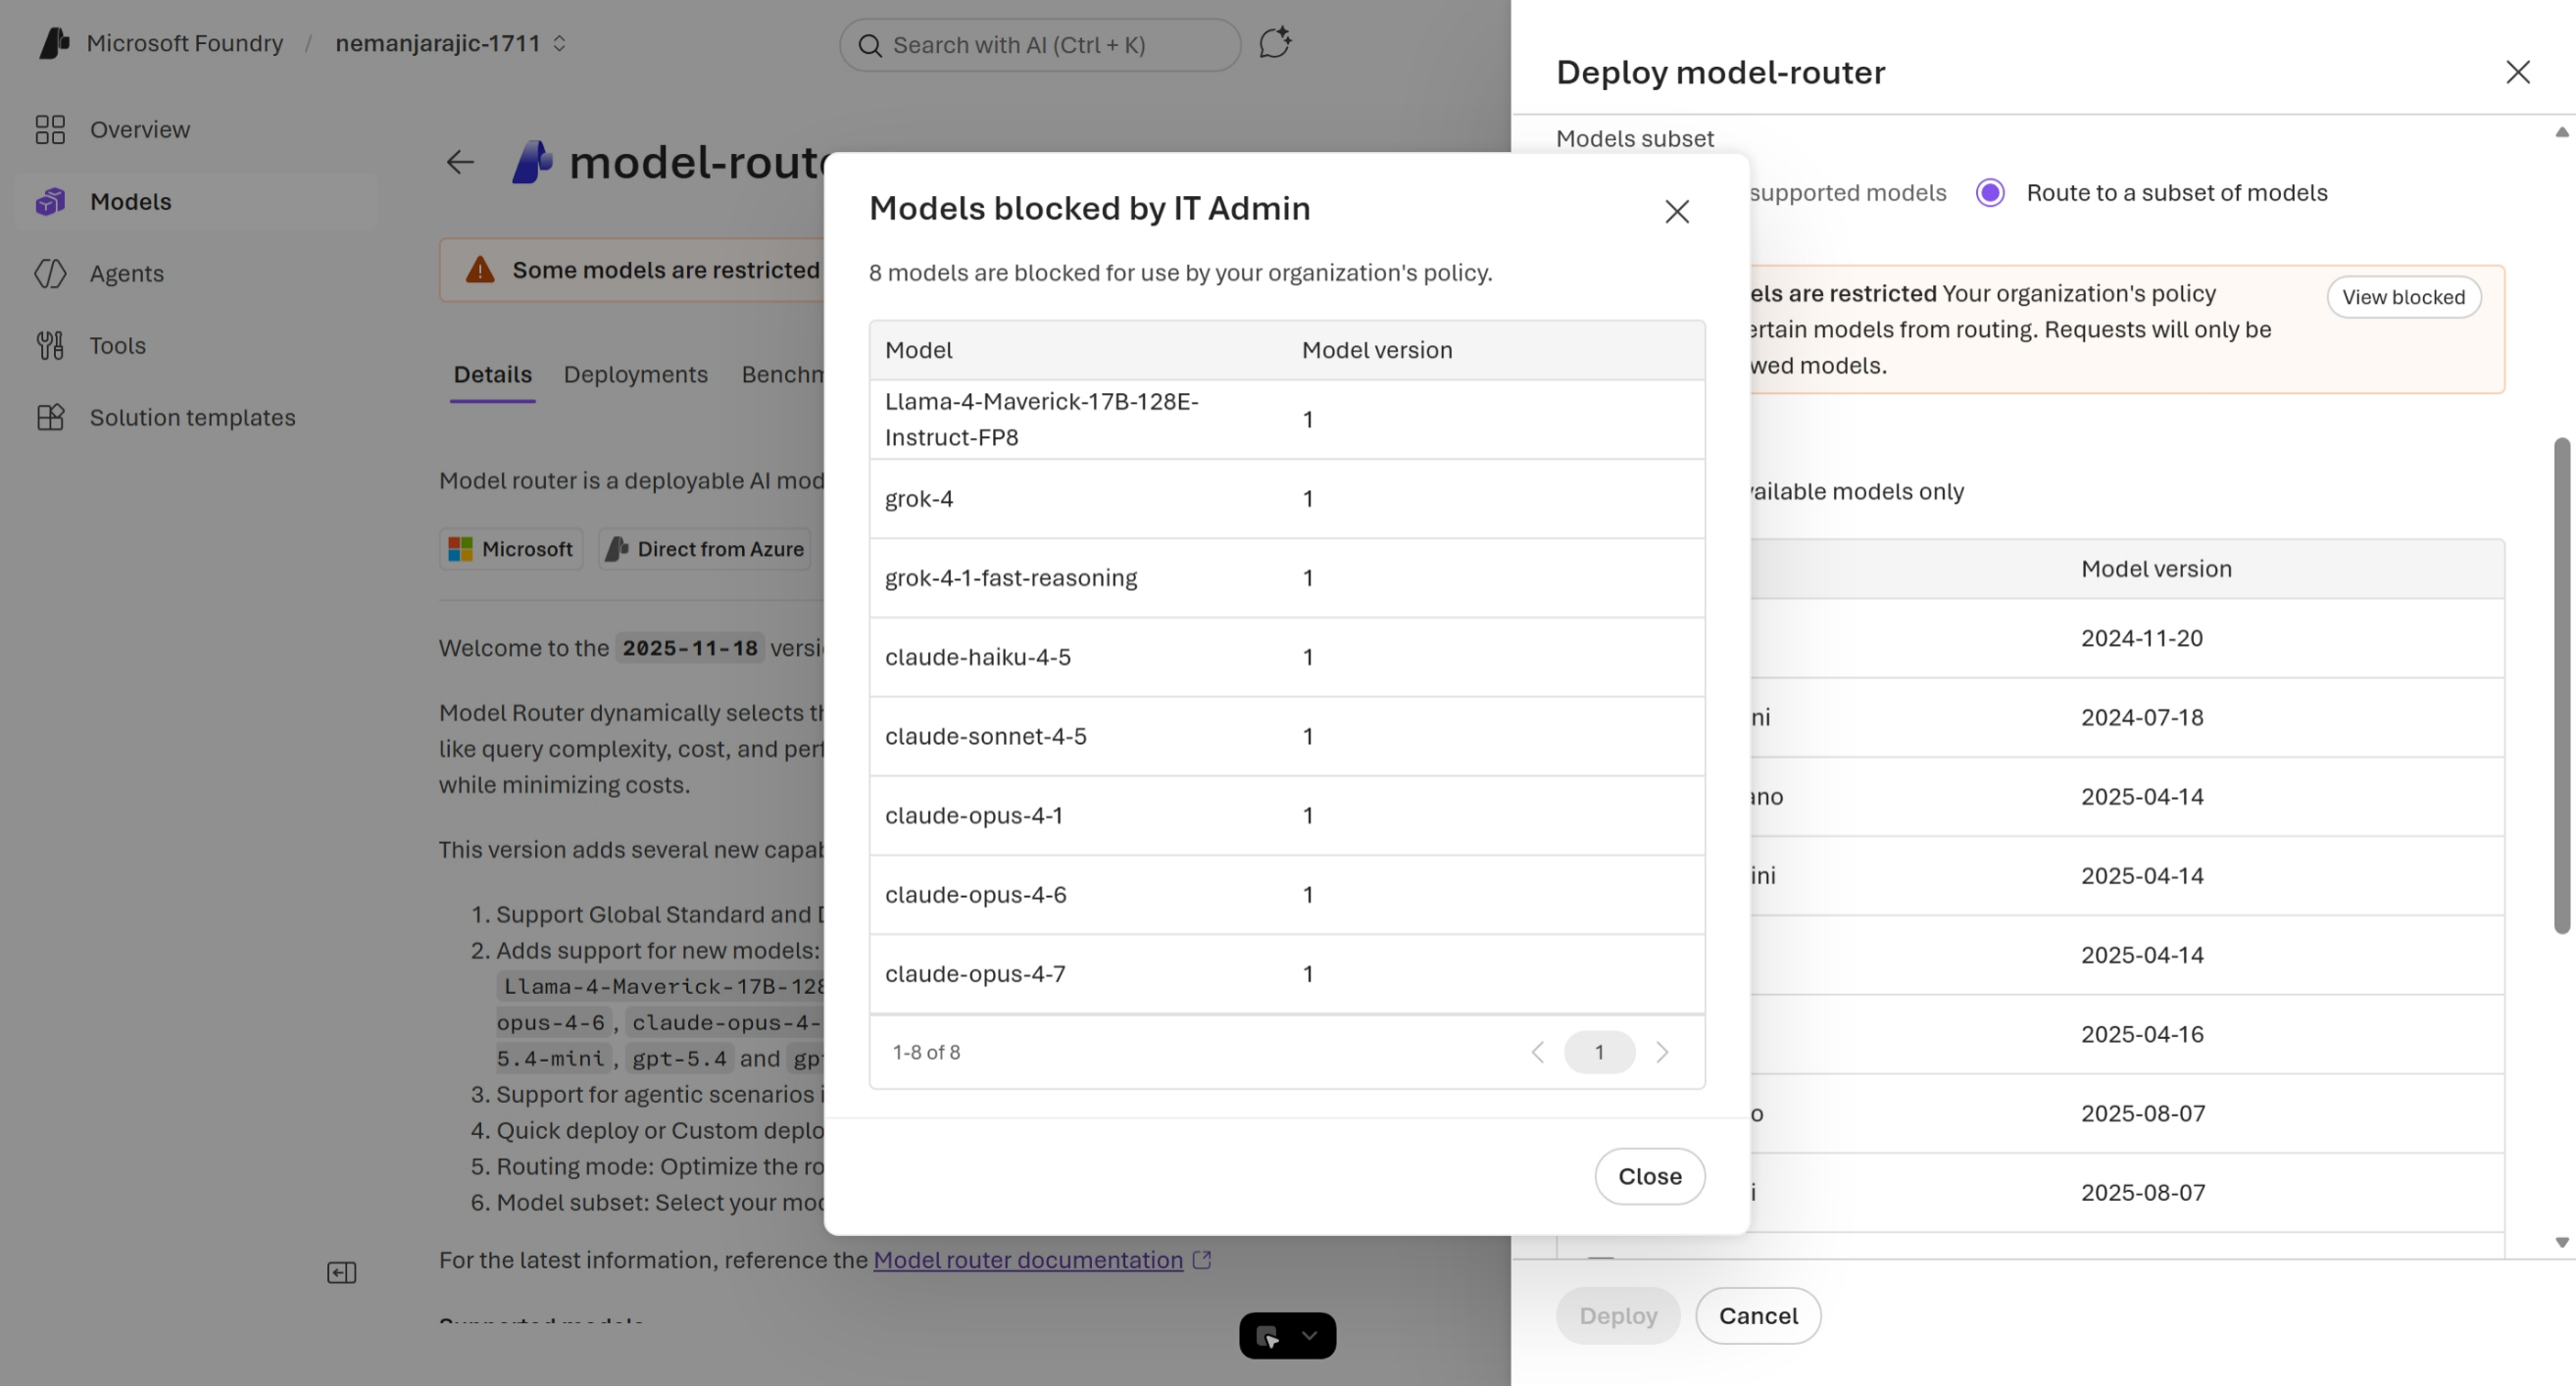Image resolution: width=2576 pixels, height=1386 pixels.
Task: Close the Models blocked by IT Admin dialog
Action: click(1677, 211)
